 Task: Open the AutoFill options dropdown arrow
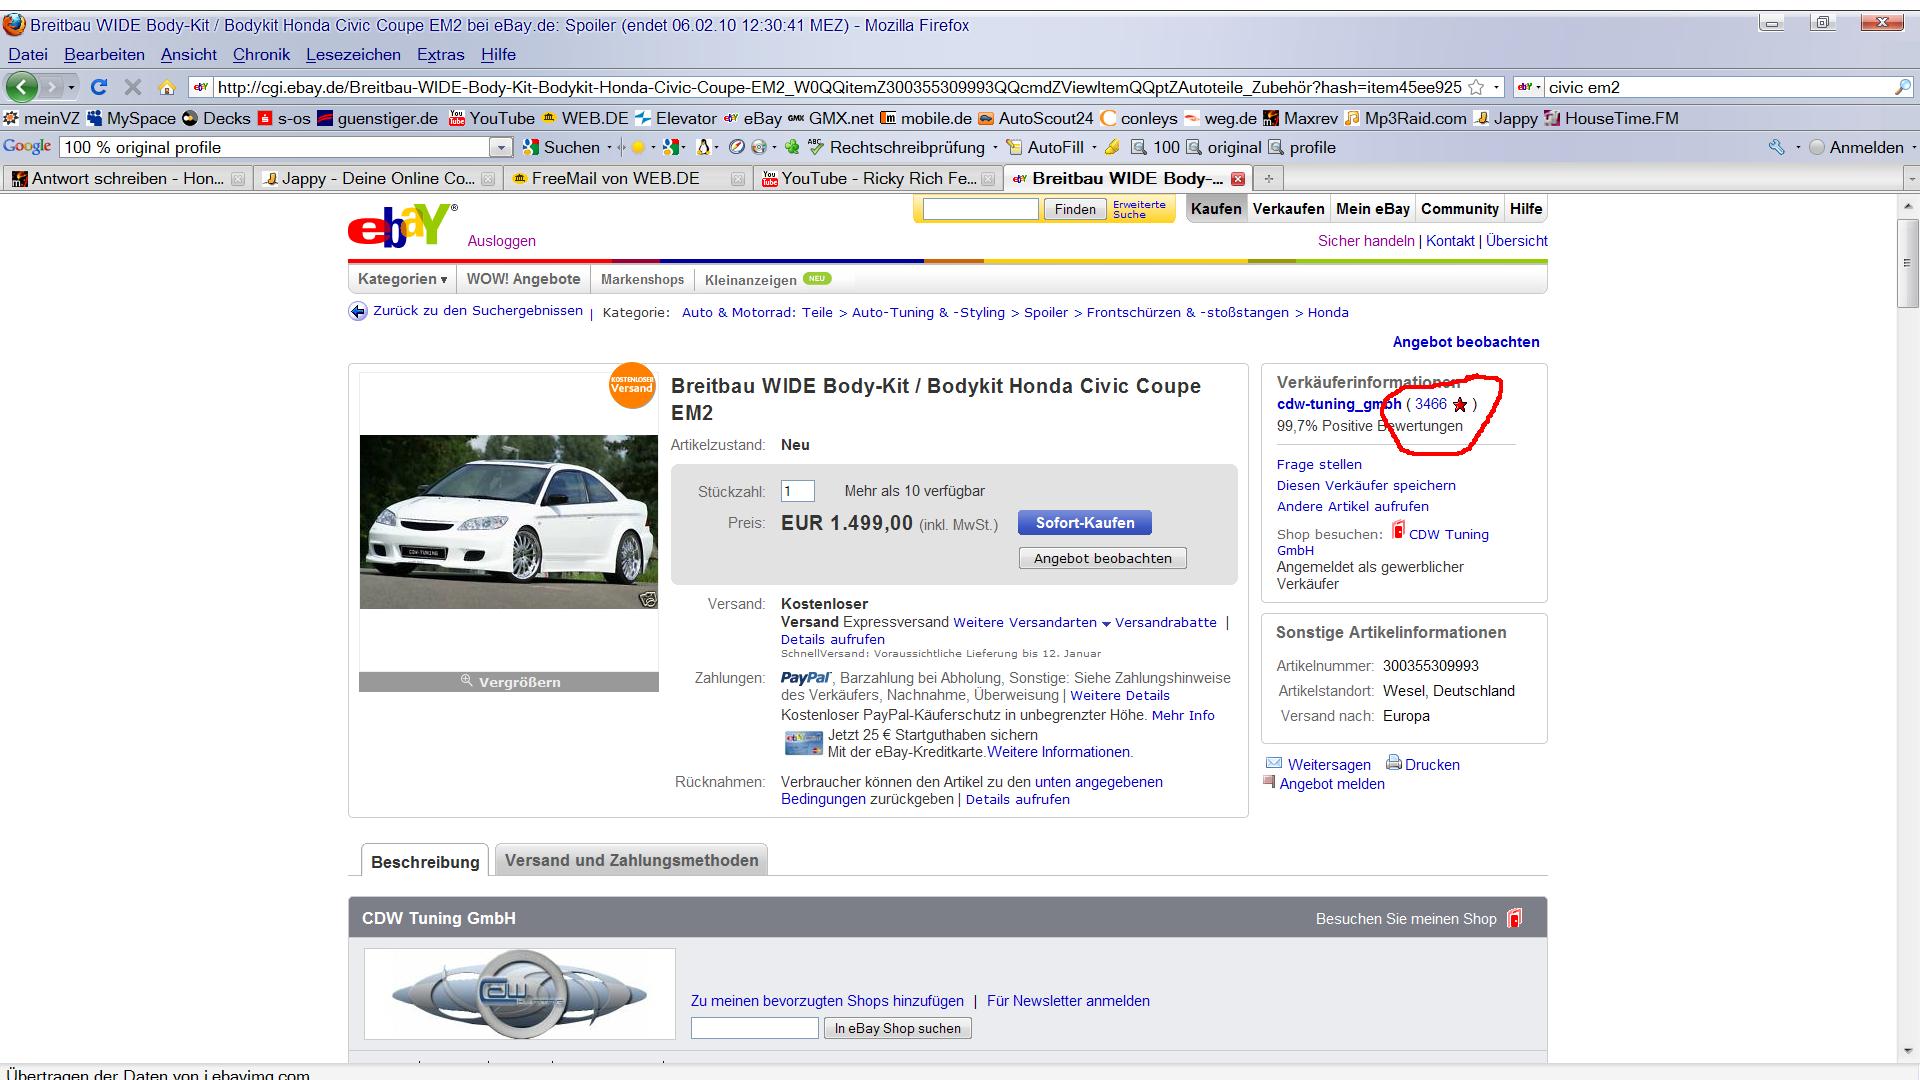1093,147
